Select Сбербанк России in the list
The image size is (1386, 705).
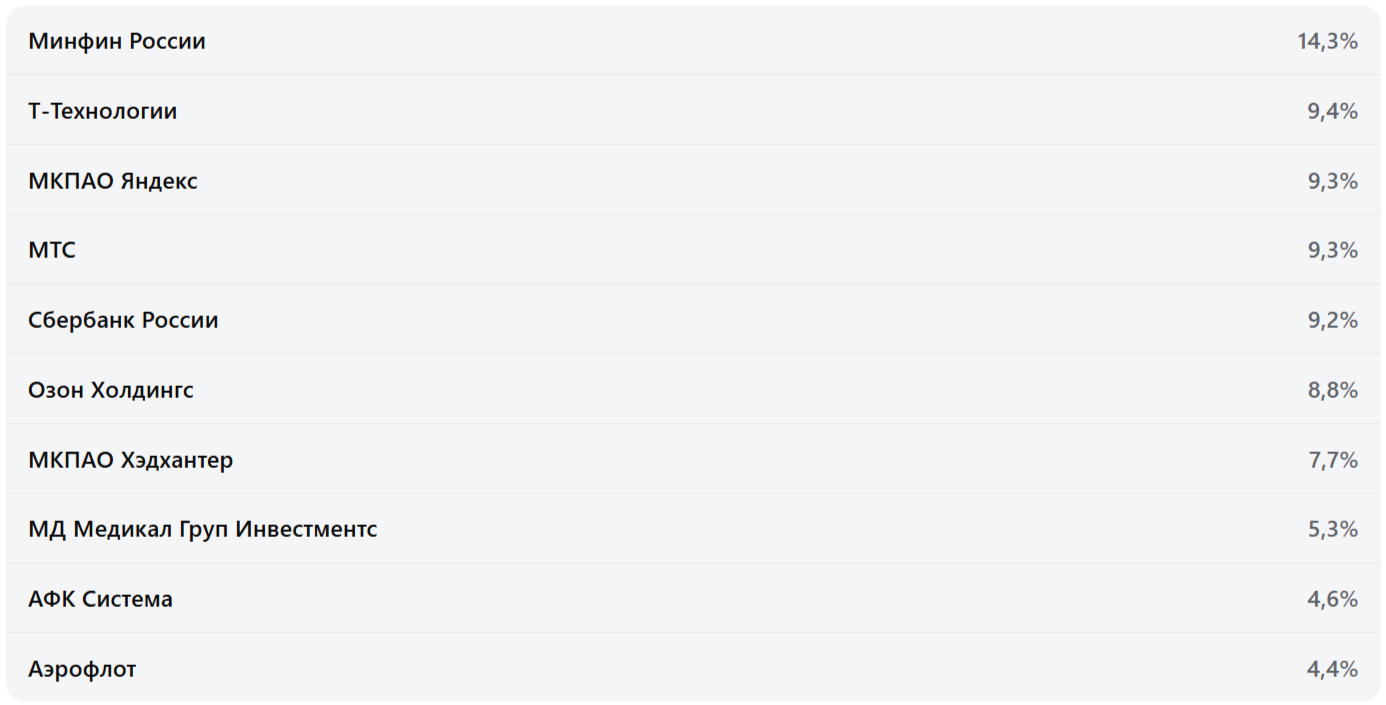pyautogui.click(x=123, y=320)
